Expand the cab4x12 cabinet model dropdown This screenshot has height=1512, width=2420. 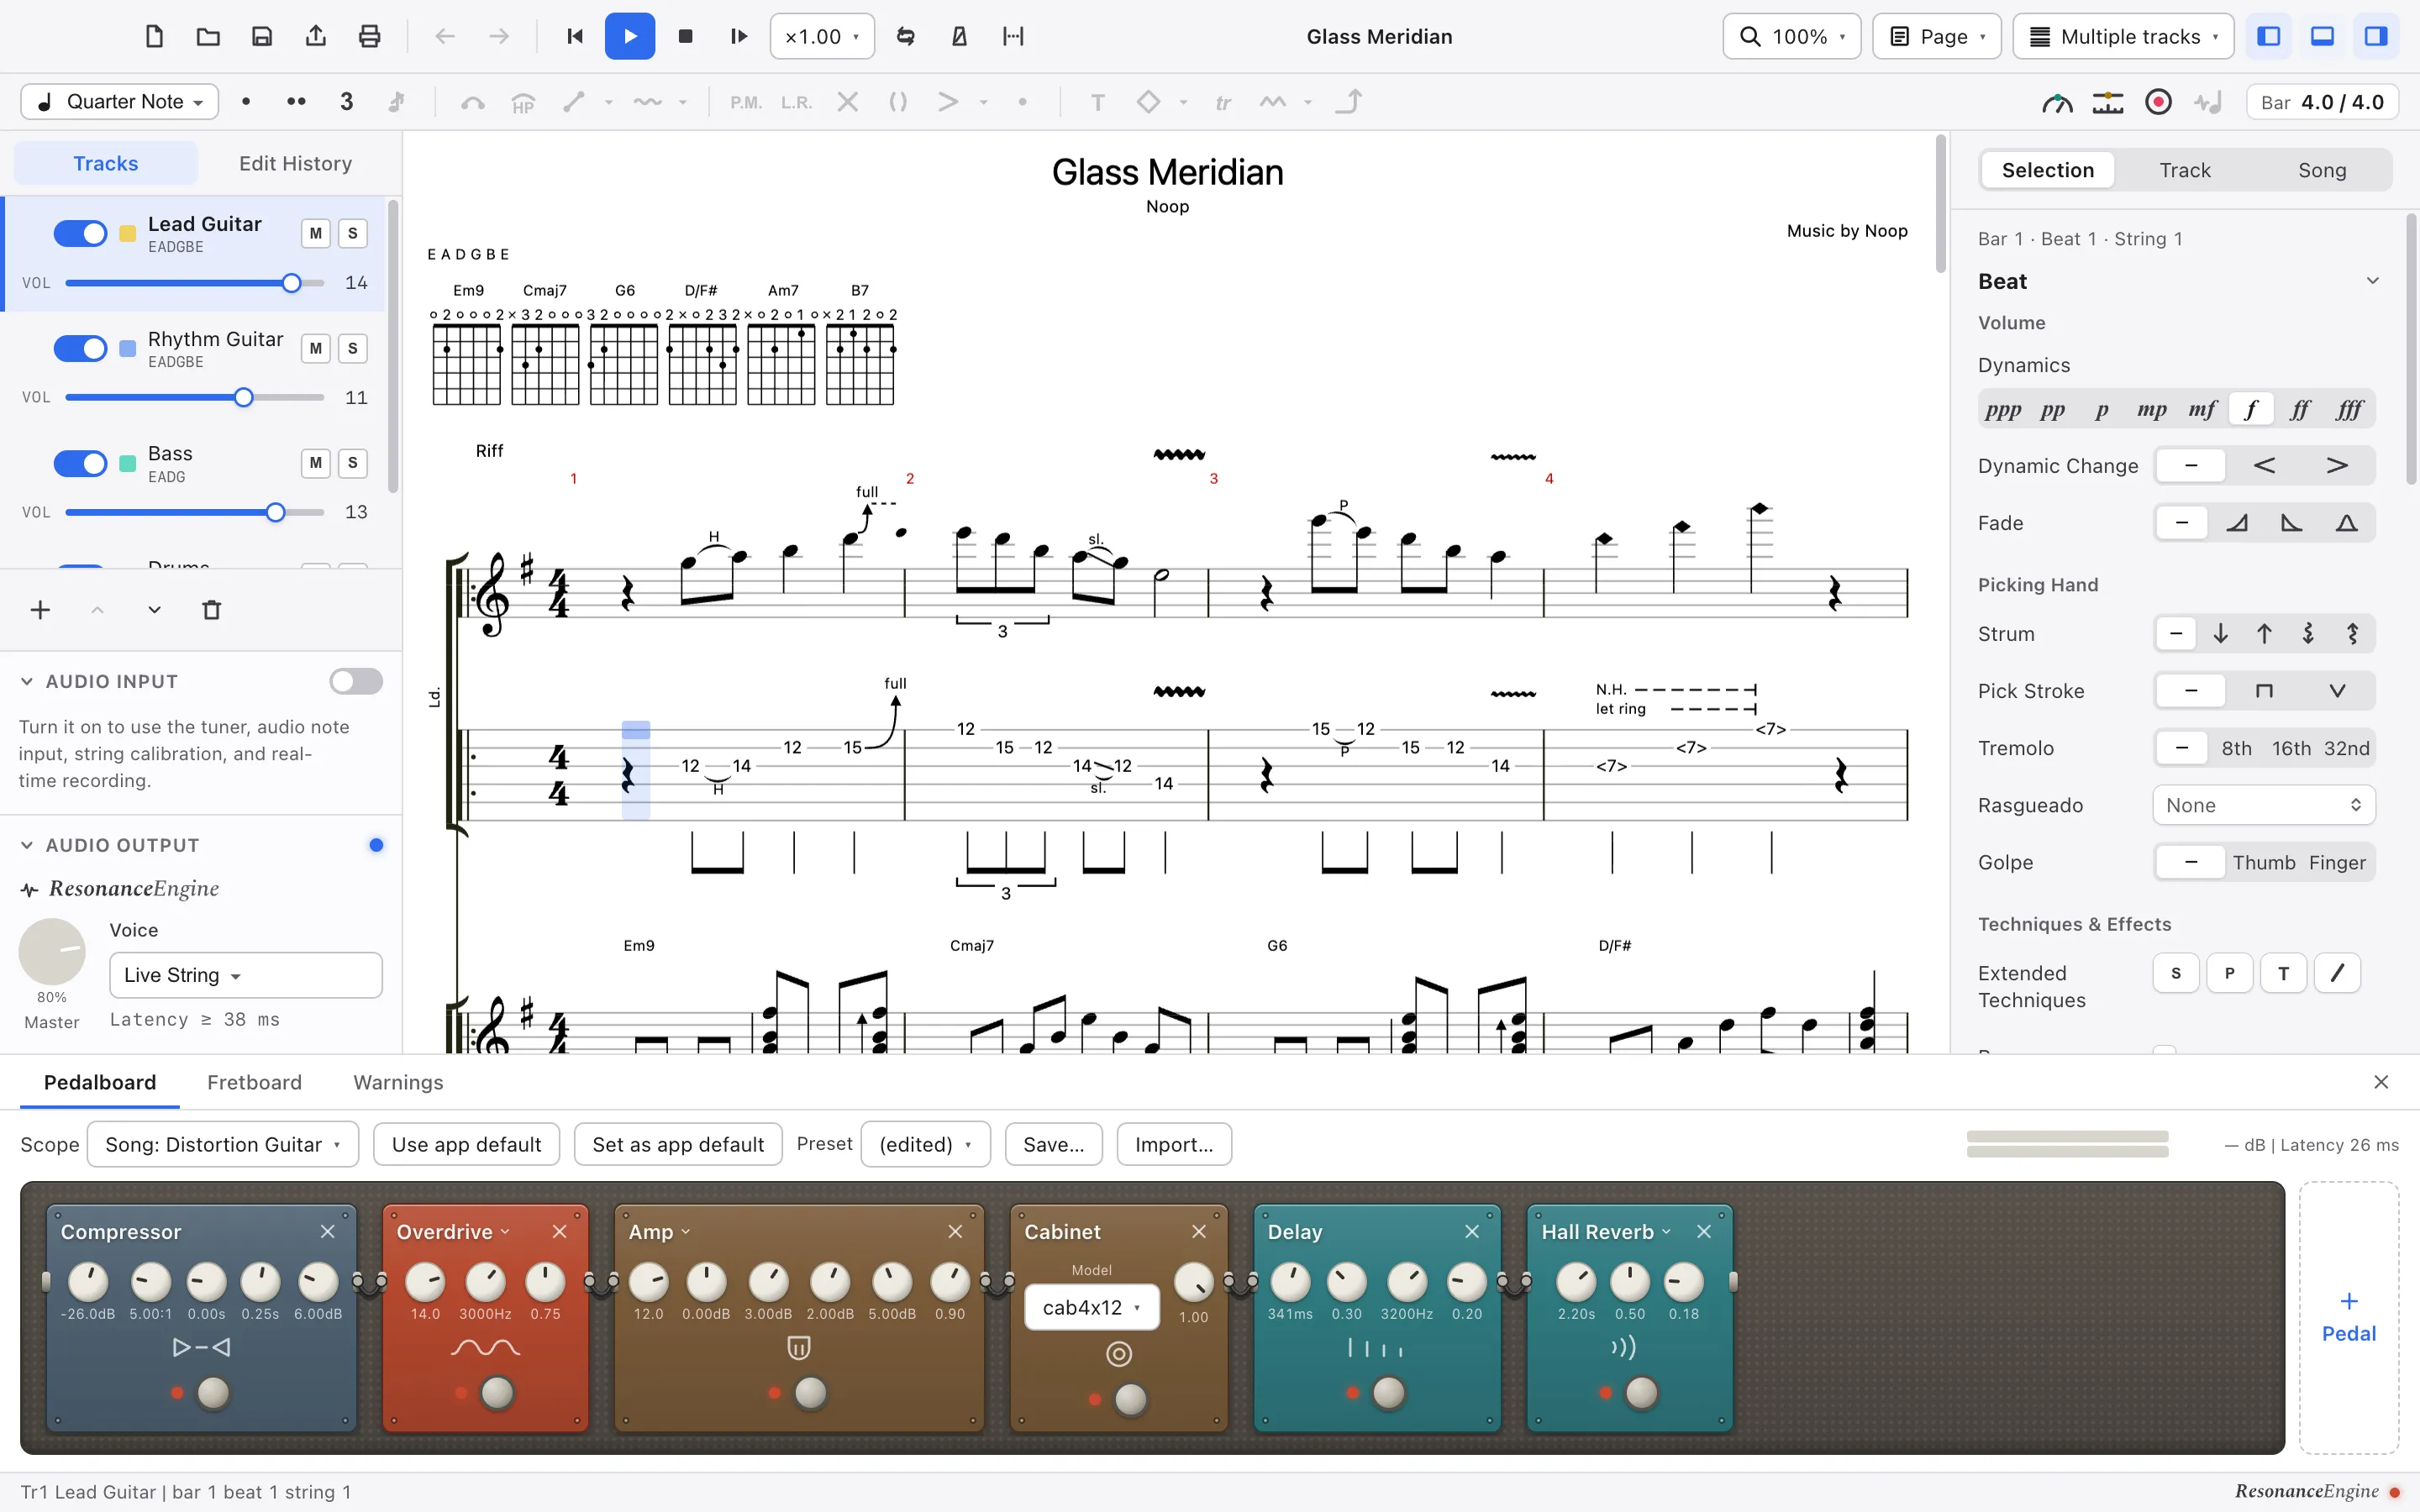pos(1092,1307)
